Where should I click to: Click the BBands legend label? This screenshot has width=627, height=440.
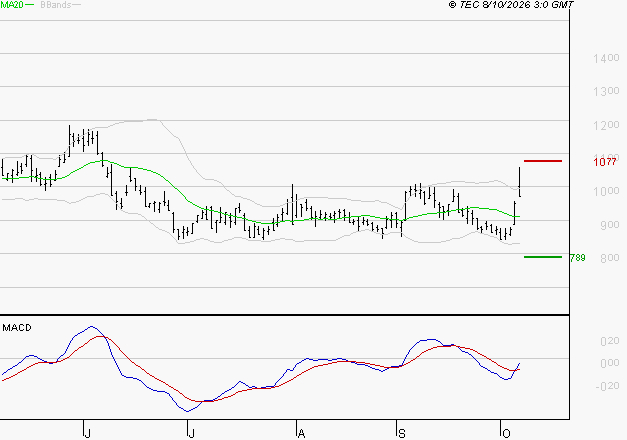56,5
